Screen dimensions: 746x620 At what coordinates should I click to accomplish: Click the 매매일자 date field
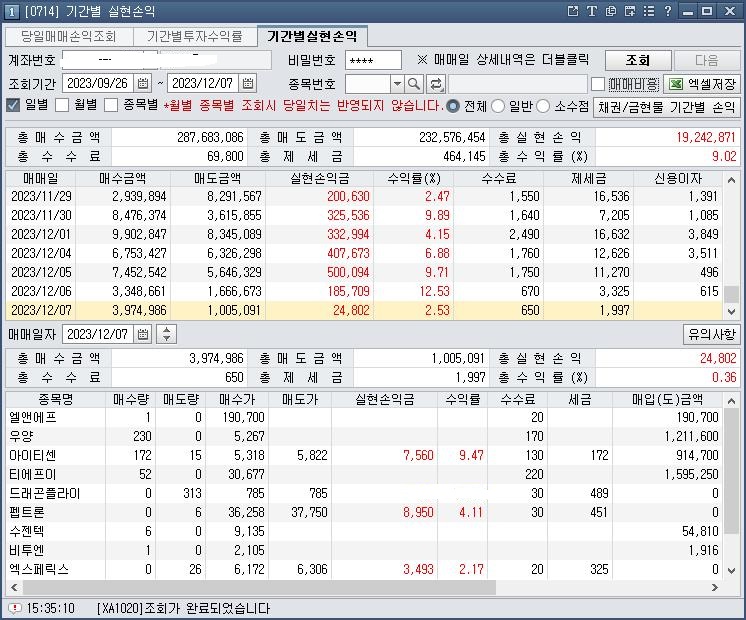click(98, 334)
